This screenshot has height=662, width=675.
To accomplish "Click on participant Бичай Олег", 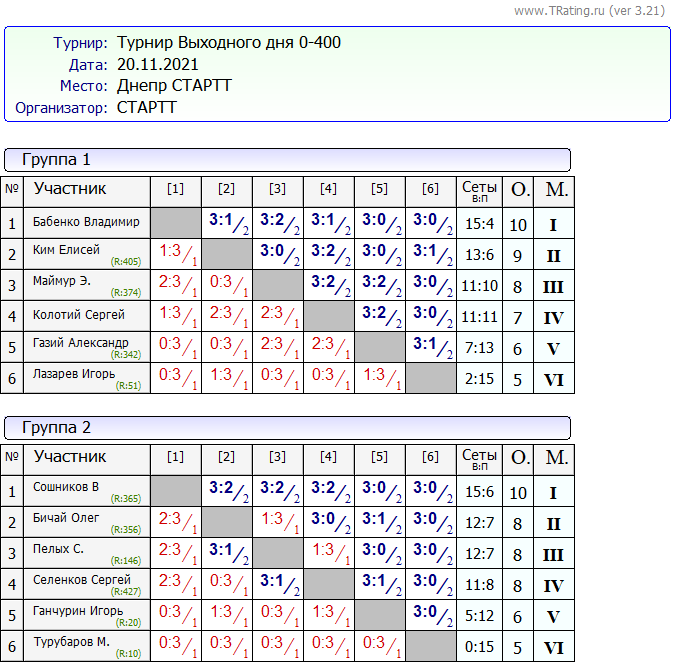I will click(66, 518).
